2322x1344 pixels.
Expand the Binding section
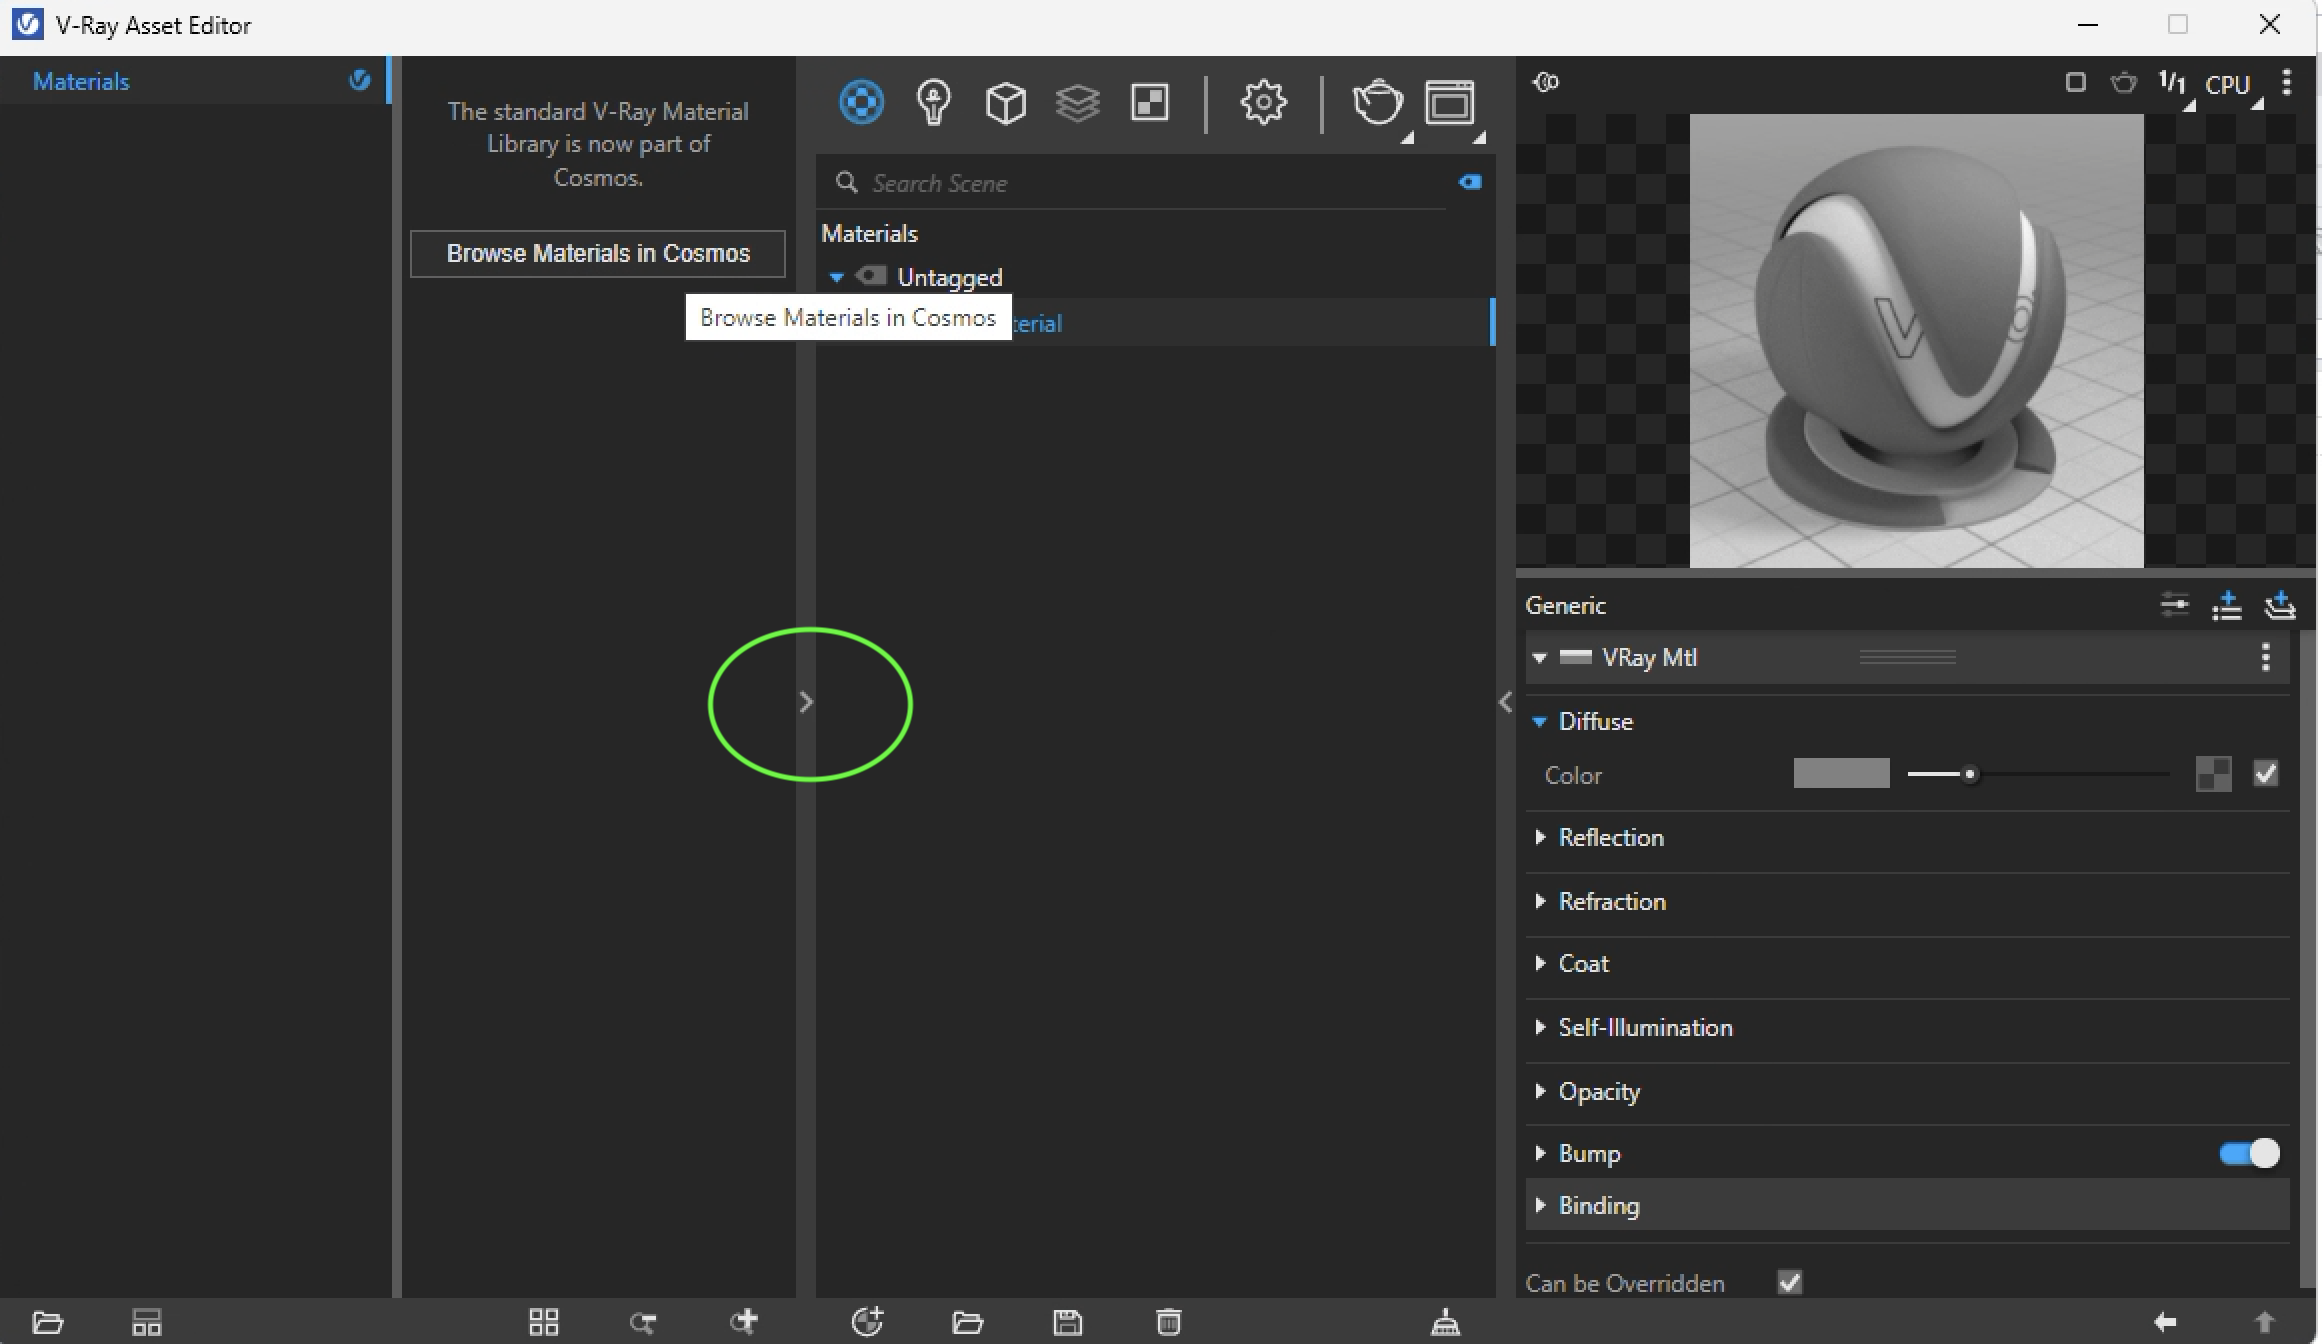click(1540, 1205)
